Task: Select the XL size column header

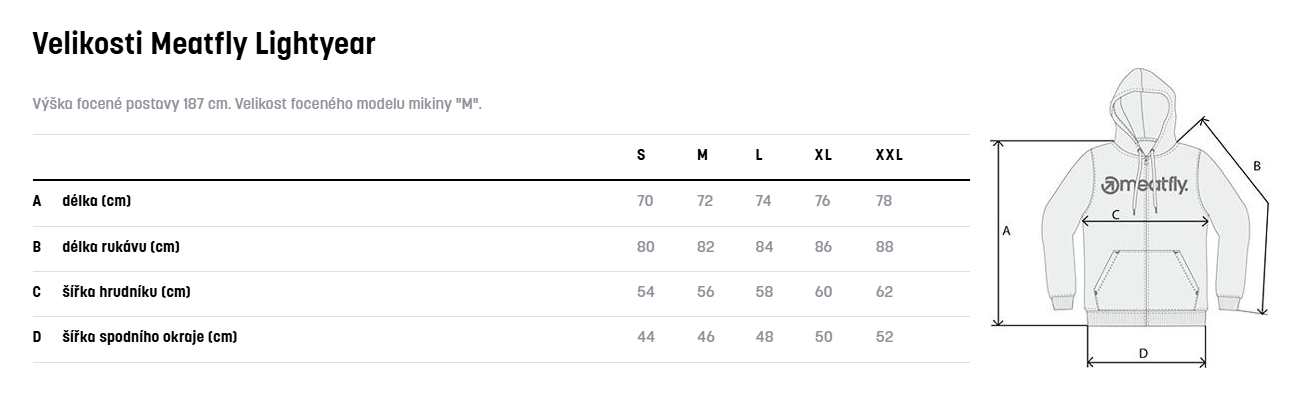Action: (x=823, y=155)
